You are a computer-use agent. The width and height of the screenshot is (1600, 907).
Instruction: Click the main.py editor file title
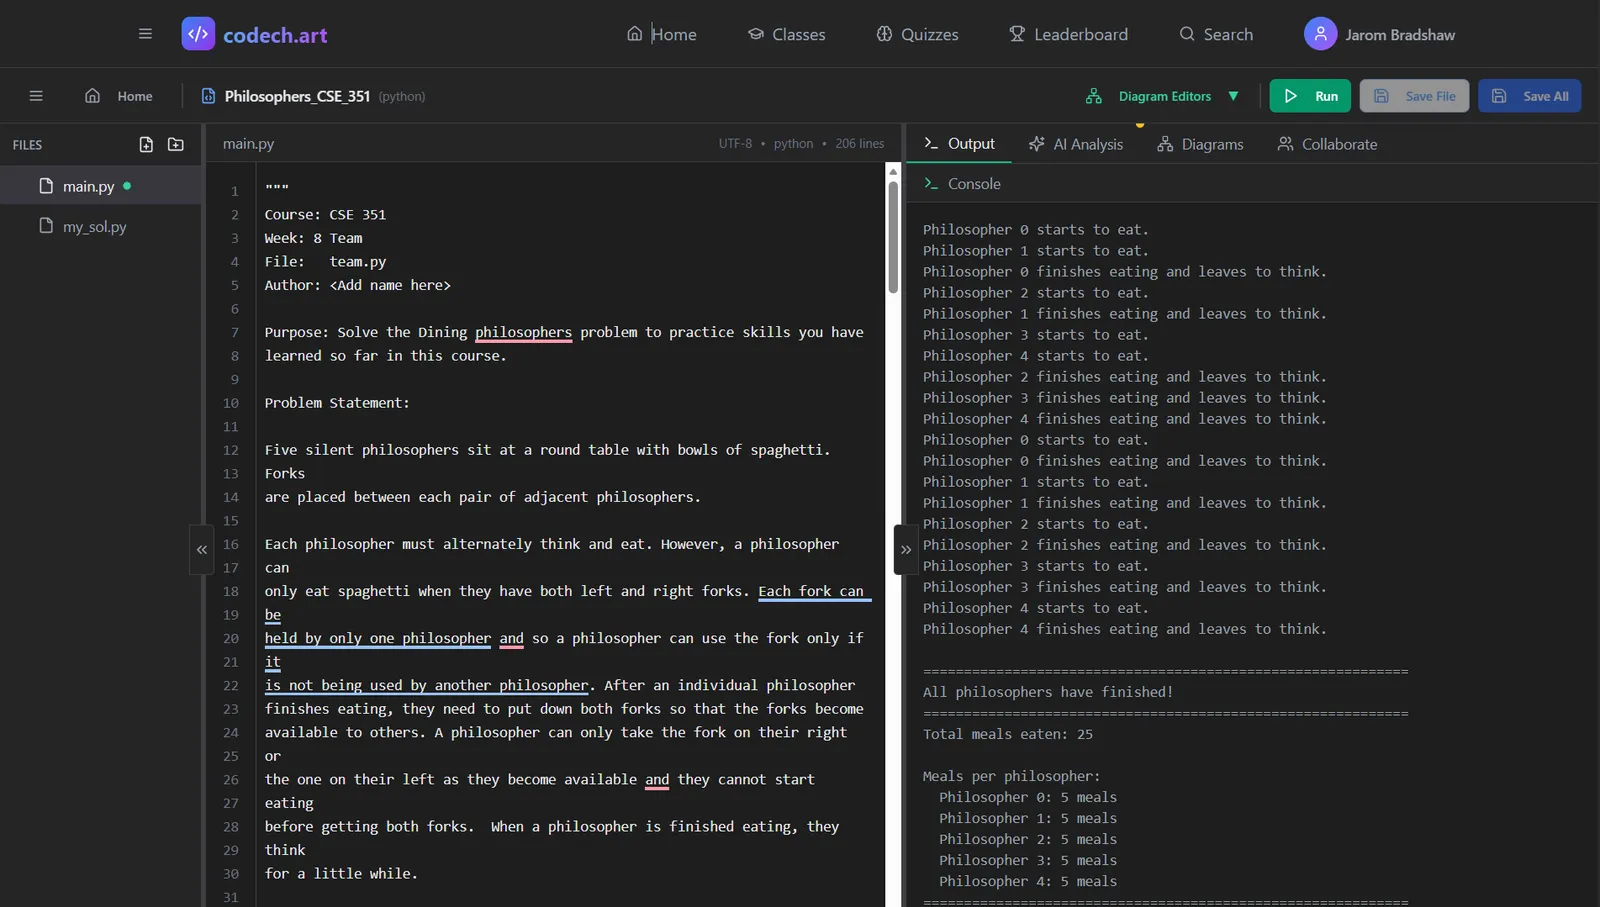click(248, 144)
